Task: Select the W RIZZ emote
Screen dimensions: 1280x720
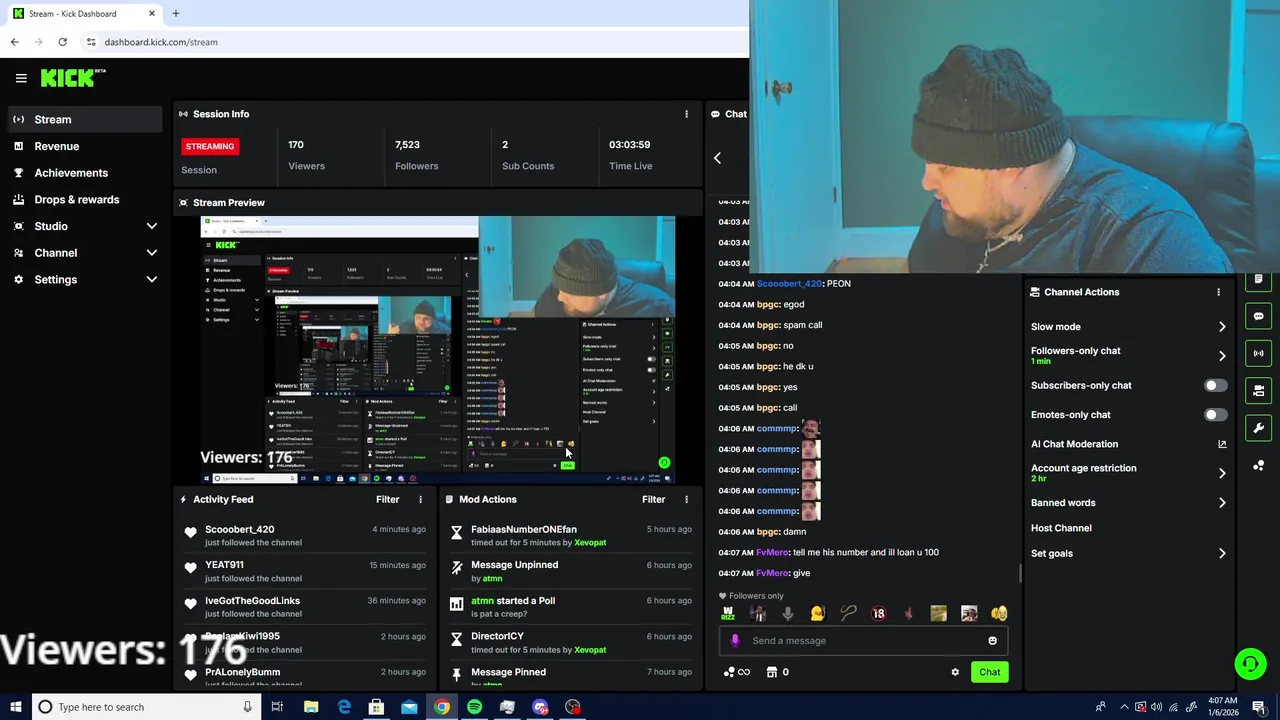Action: tap(728, 614)
